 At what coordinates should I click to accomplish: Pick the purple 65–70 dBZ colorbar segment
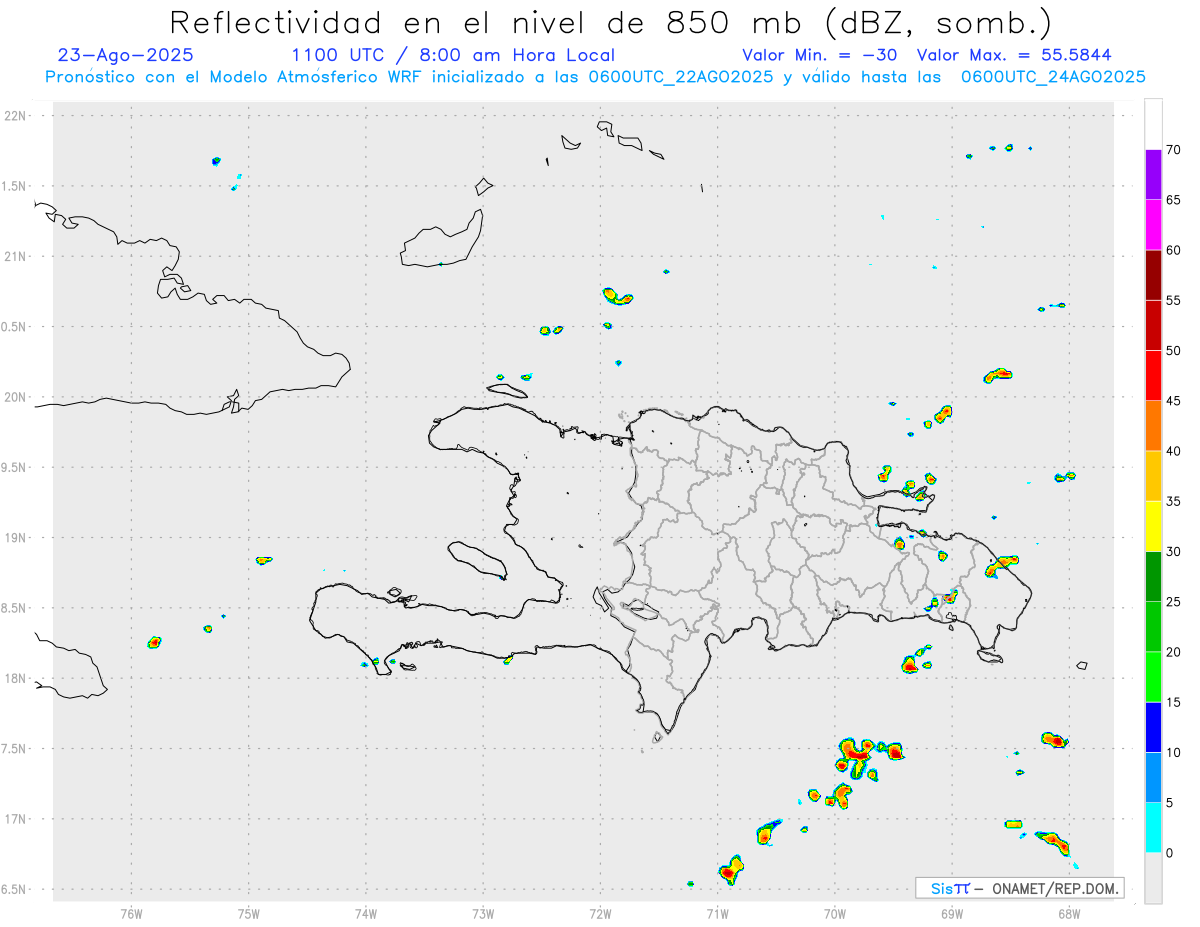click(1153, 175)
